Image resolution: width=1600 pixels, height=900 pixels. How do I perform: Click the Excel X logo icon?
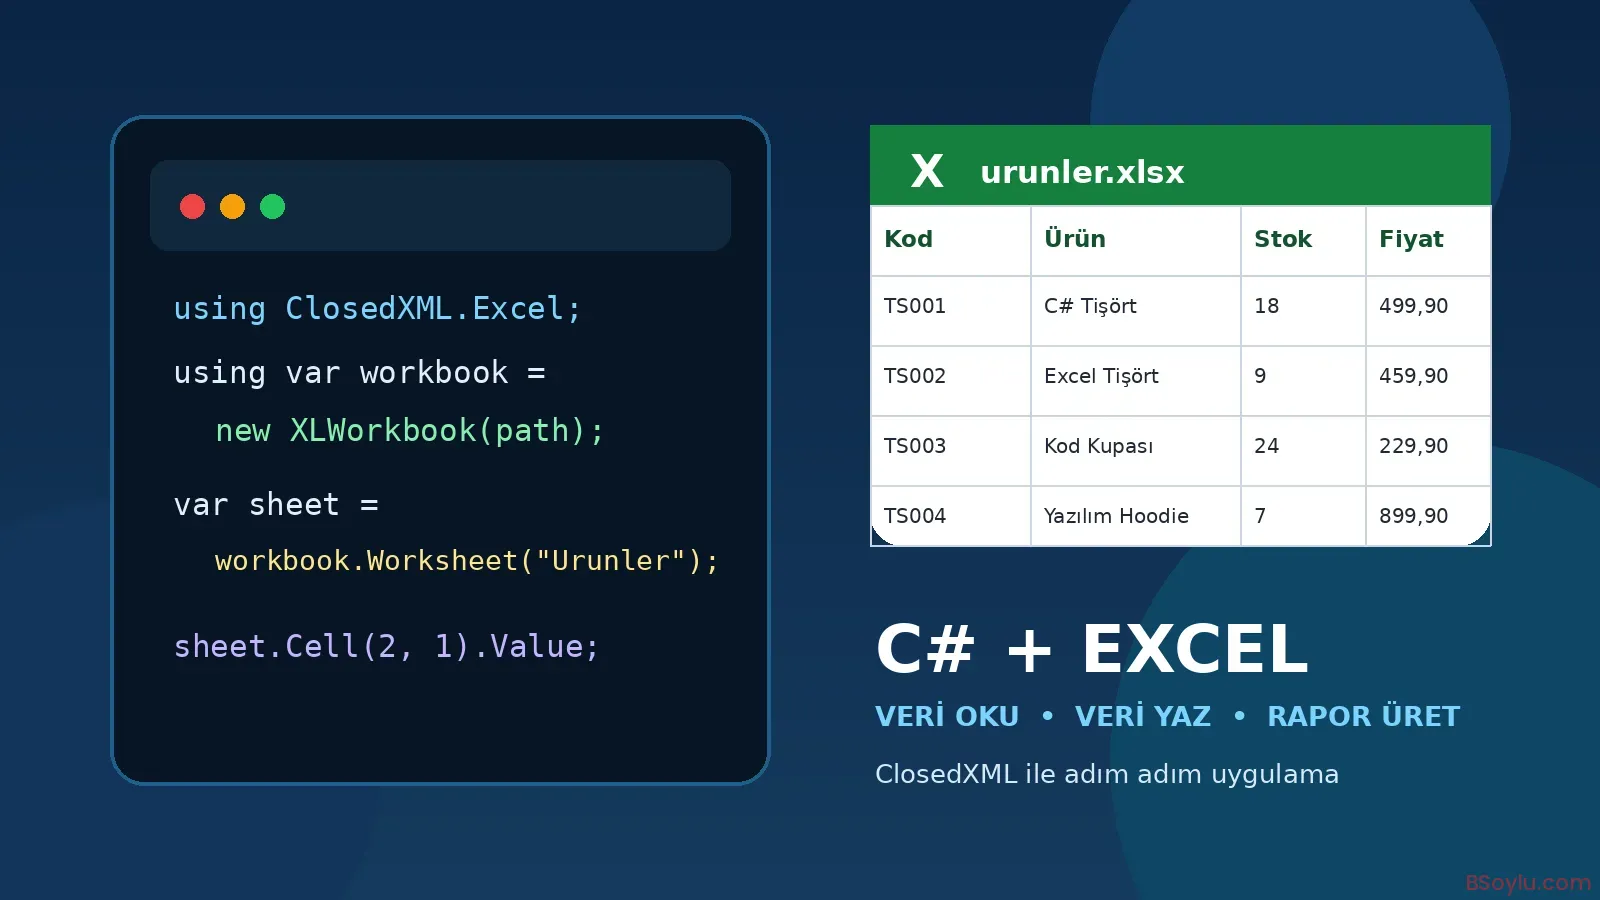(x=927, y=171)
